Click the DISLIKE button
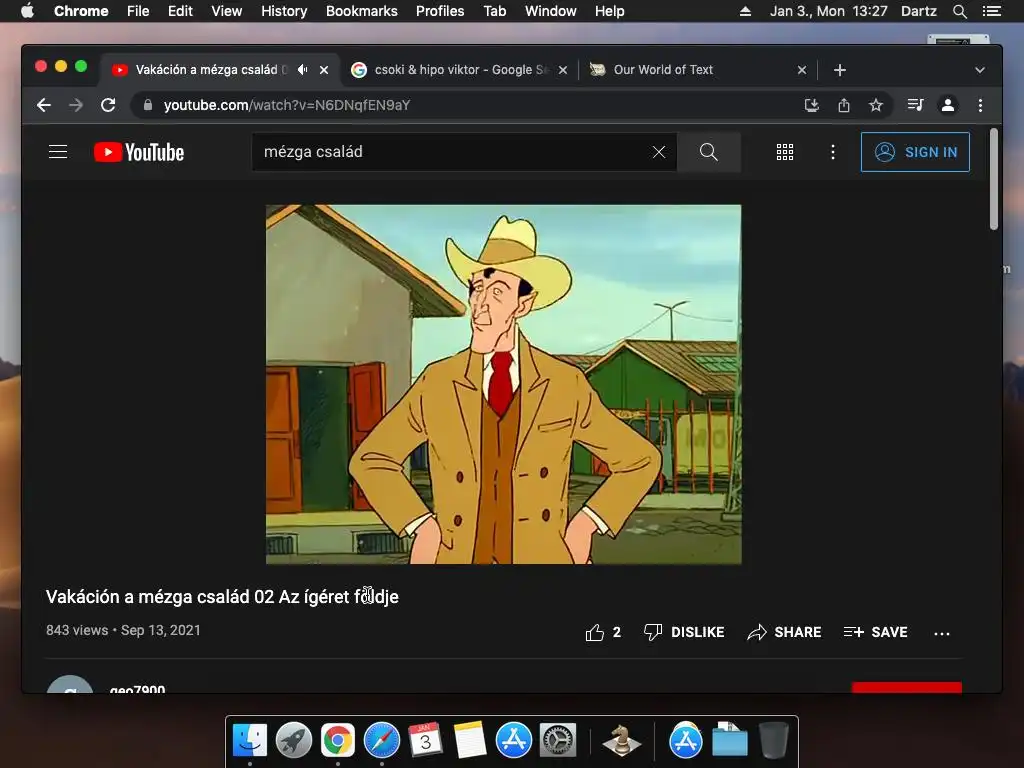 [684, 632]
